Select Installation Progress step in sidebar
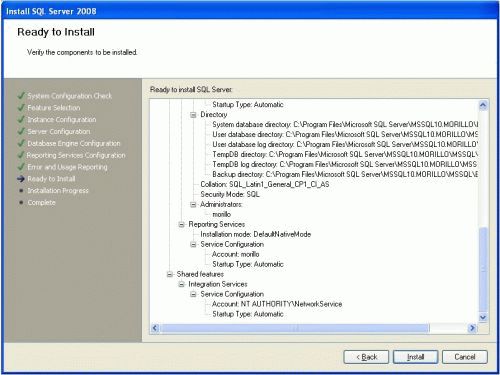Screen dimensions: 500x375 58,191
